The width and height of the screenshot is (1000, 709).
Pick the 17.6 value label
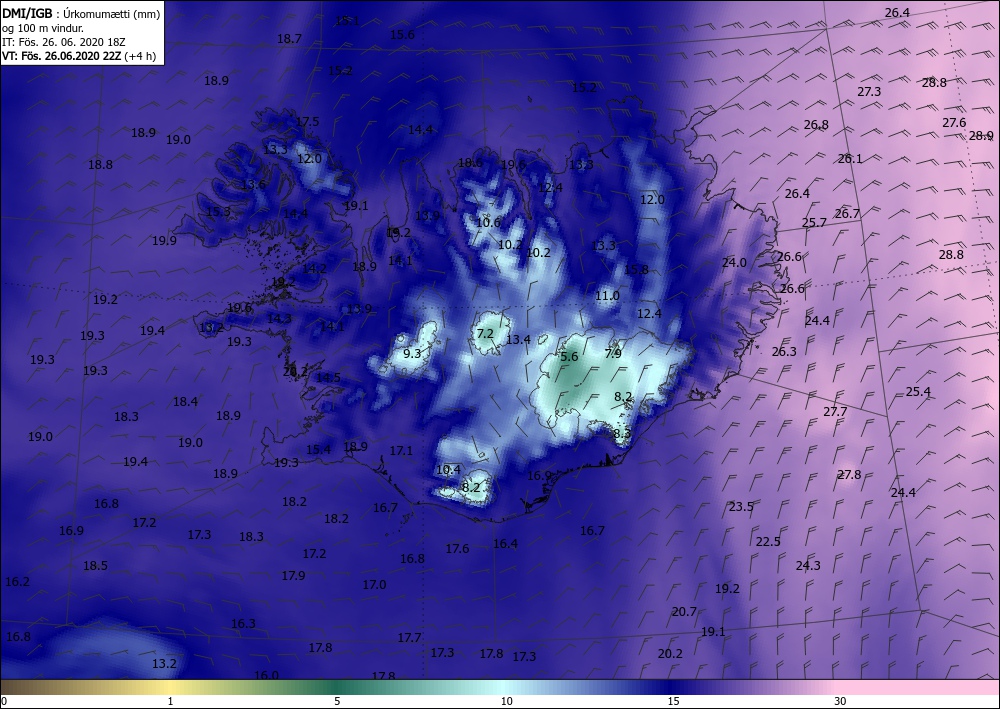pos(457,548)
